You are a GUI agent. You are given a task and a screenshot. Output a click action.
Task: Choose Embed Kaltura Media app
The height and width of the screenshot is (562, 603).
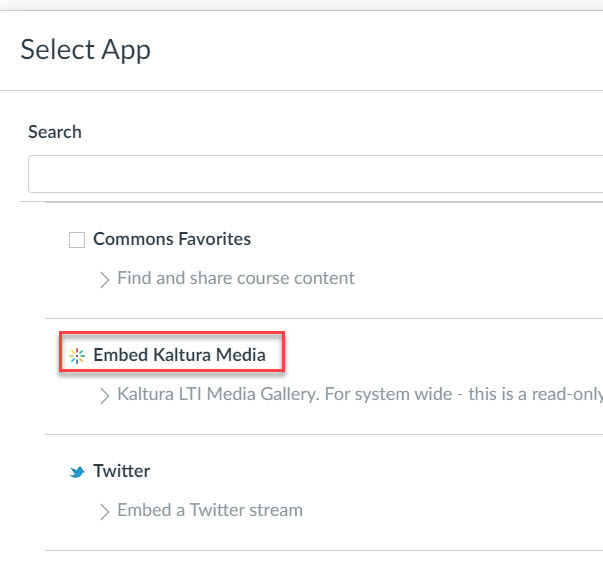179,355
